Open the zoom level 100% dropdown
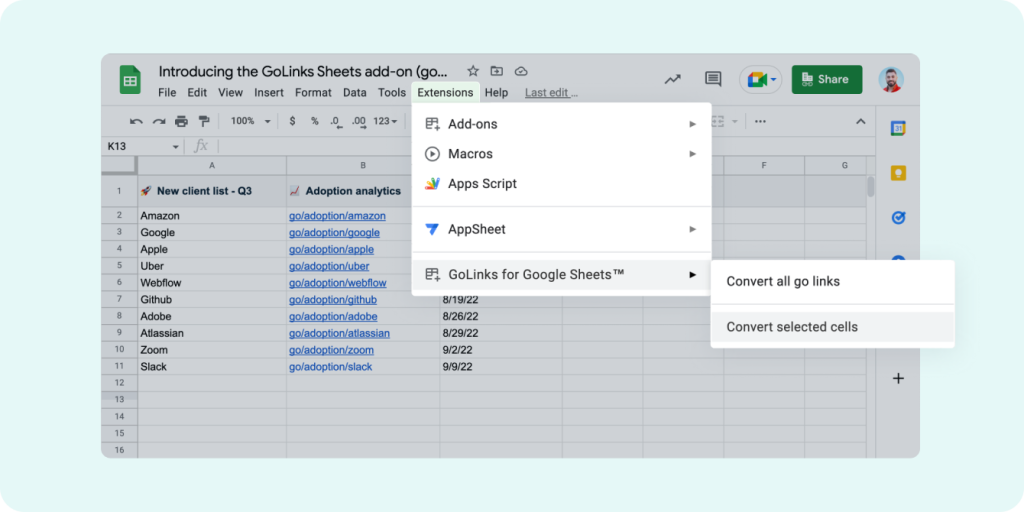The height and width of the screenshot is (512, 1024). 251,121
